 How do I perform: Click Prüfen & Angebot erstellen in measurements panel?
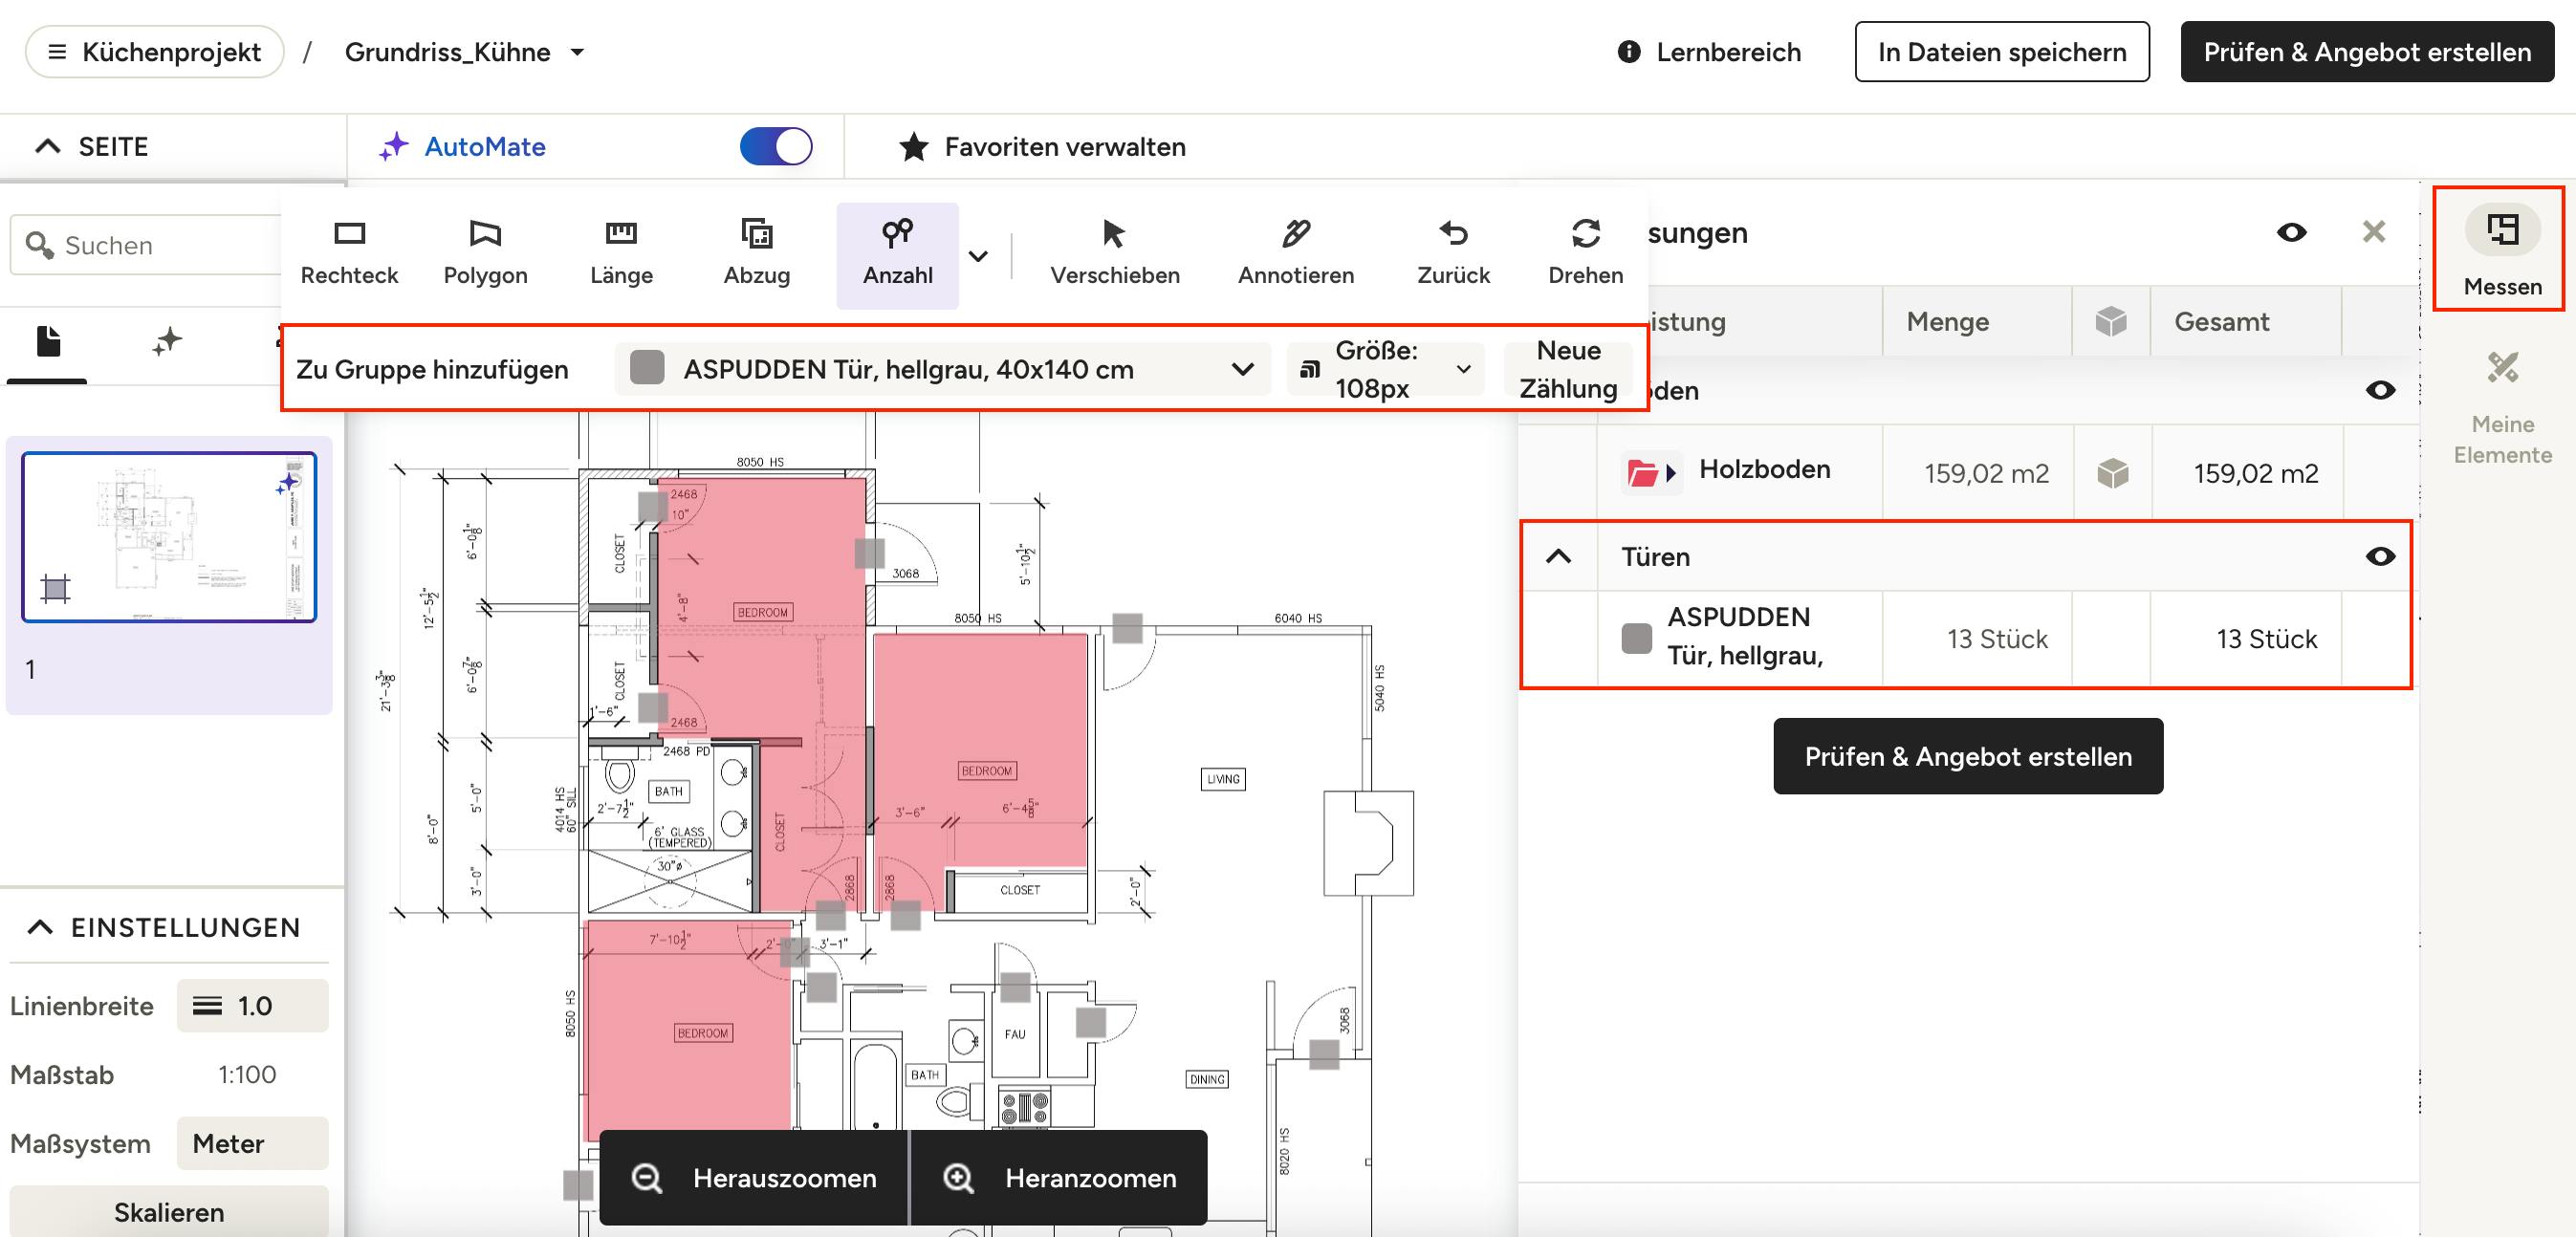[x=1968, y=756]
